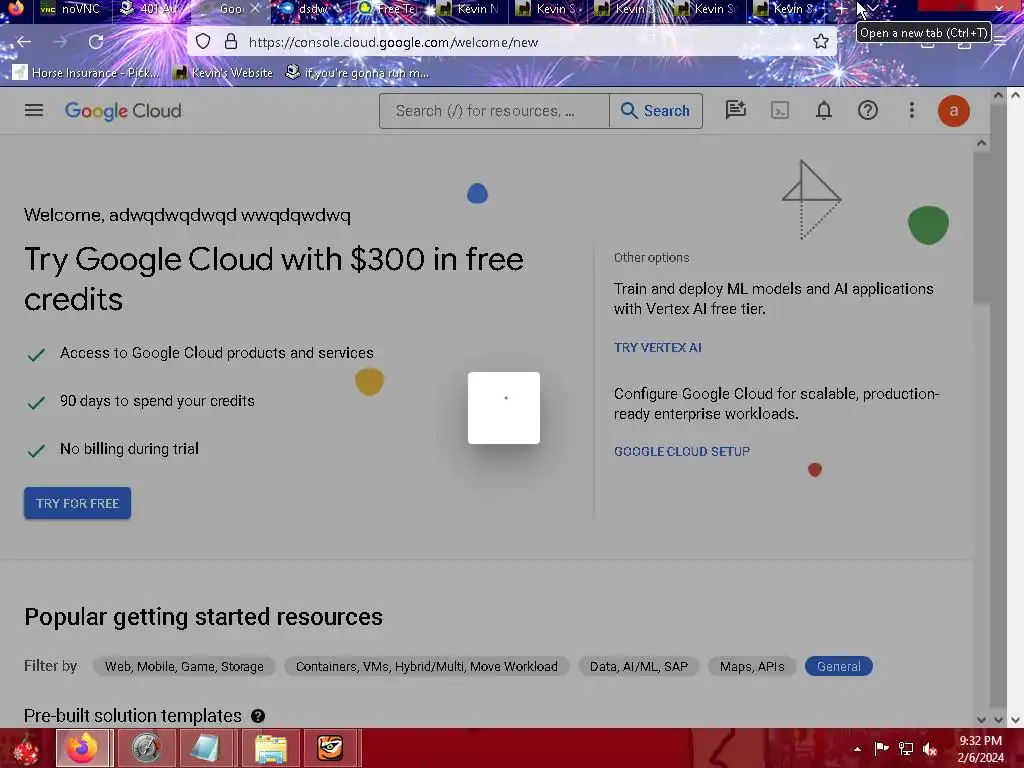
Task: Follow the GOOGLE CLOUD SETUP link
Action: click(682, 451)
